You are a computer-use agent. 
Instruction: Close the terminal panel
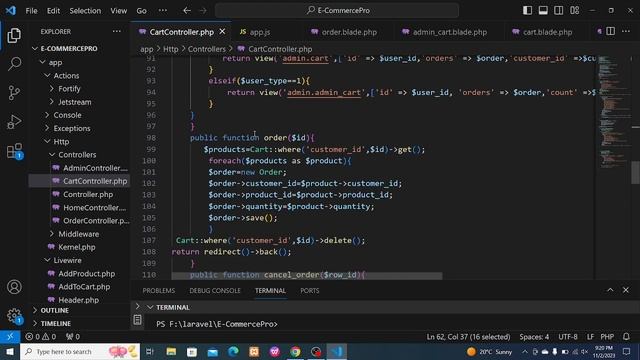point(626,290)
